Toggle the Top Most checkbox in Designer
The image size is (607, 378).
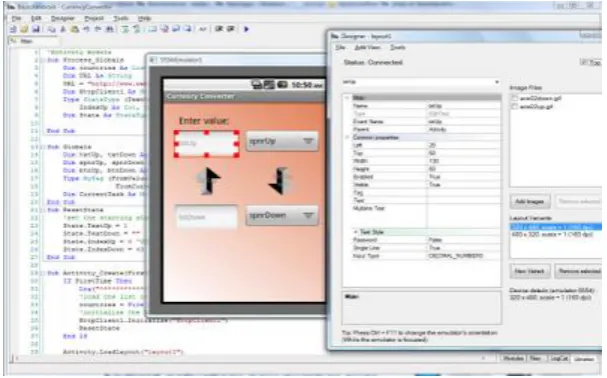click(x=583, y=62)
